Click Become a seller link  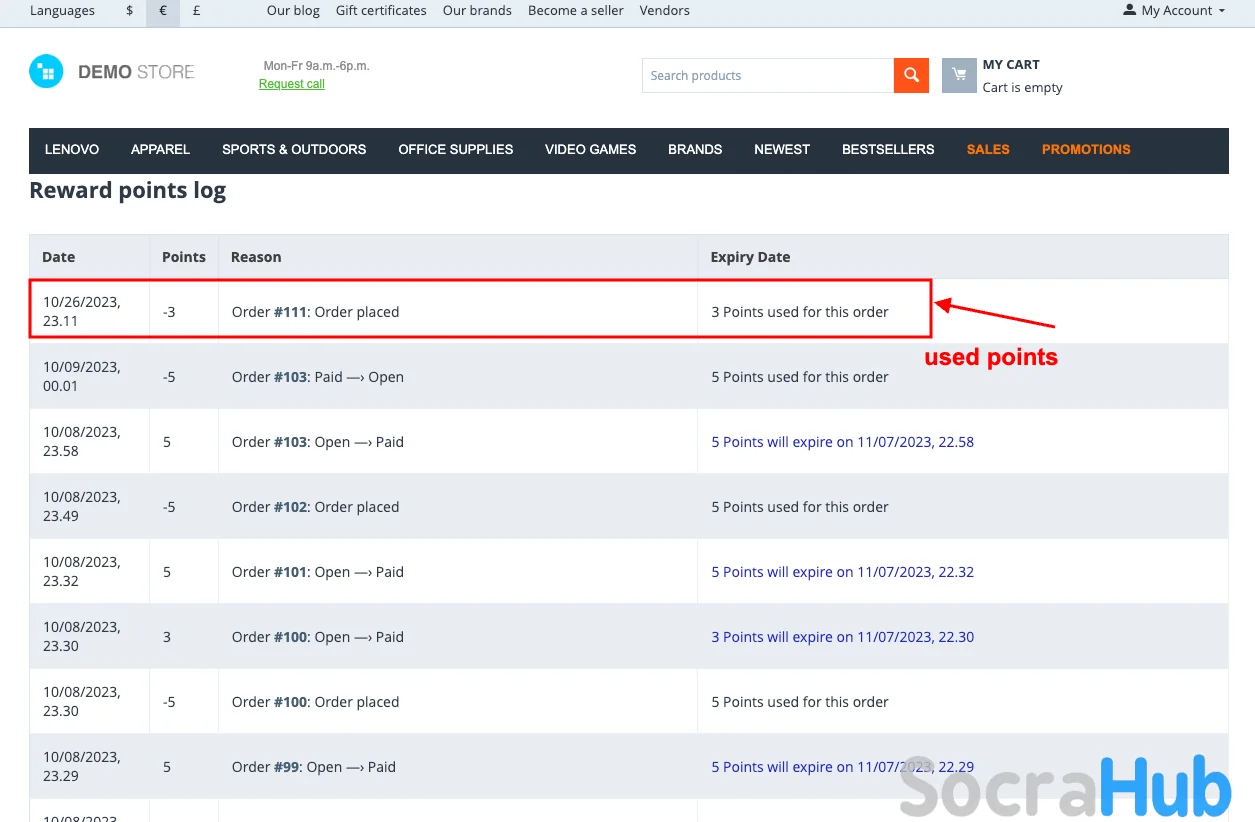pyautogui.click(x=576, y=11)
